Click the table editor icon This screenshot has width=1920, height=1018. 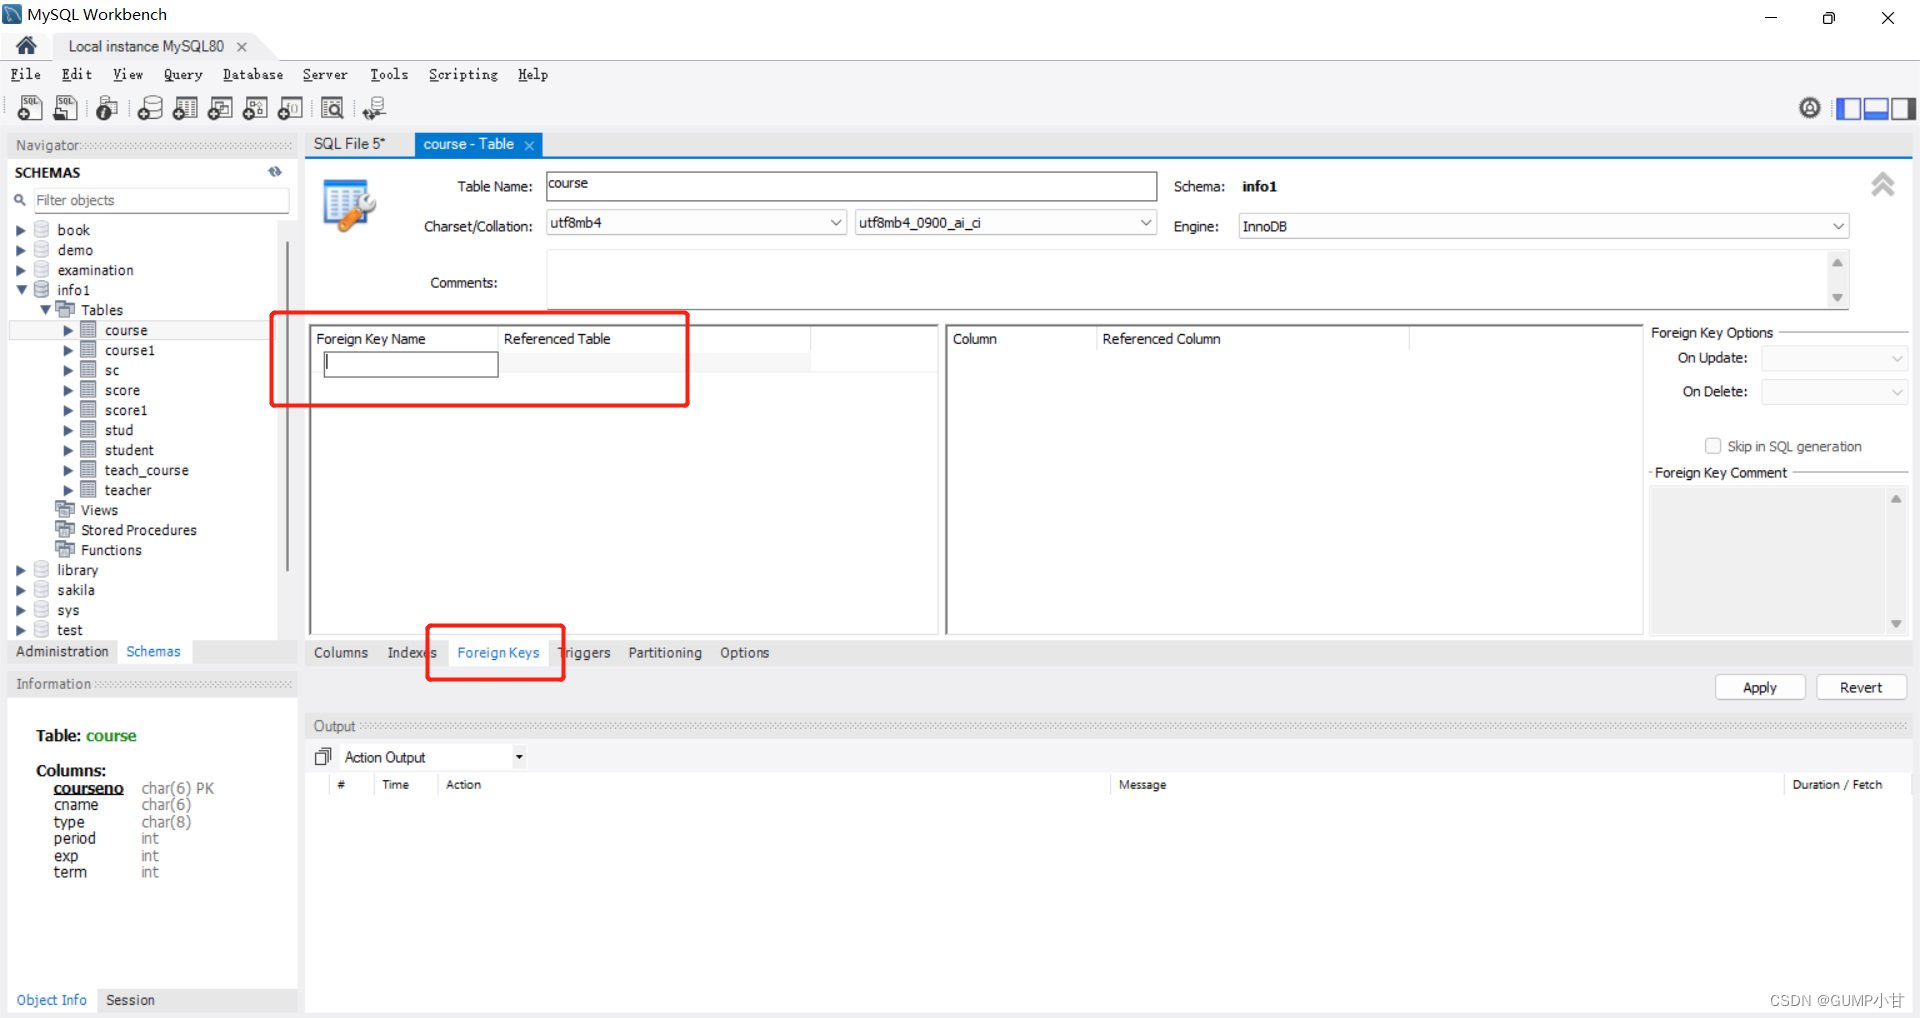pos(348,205)
